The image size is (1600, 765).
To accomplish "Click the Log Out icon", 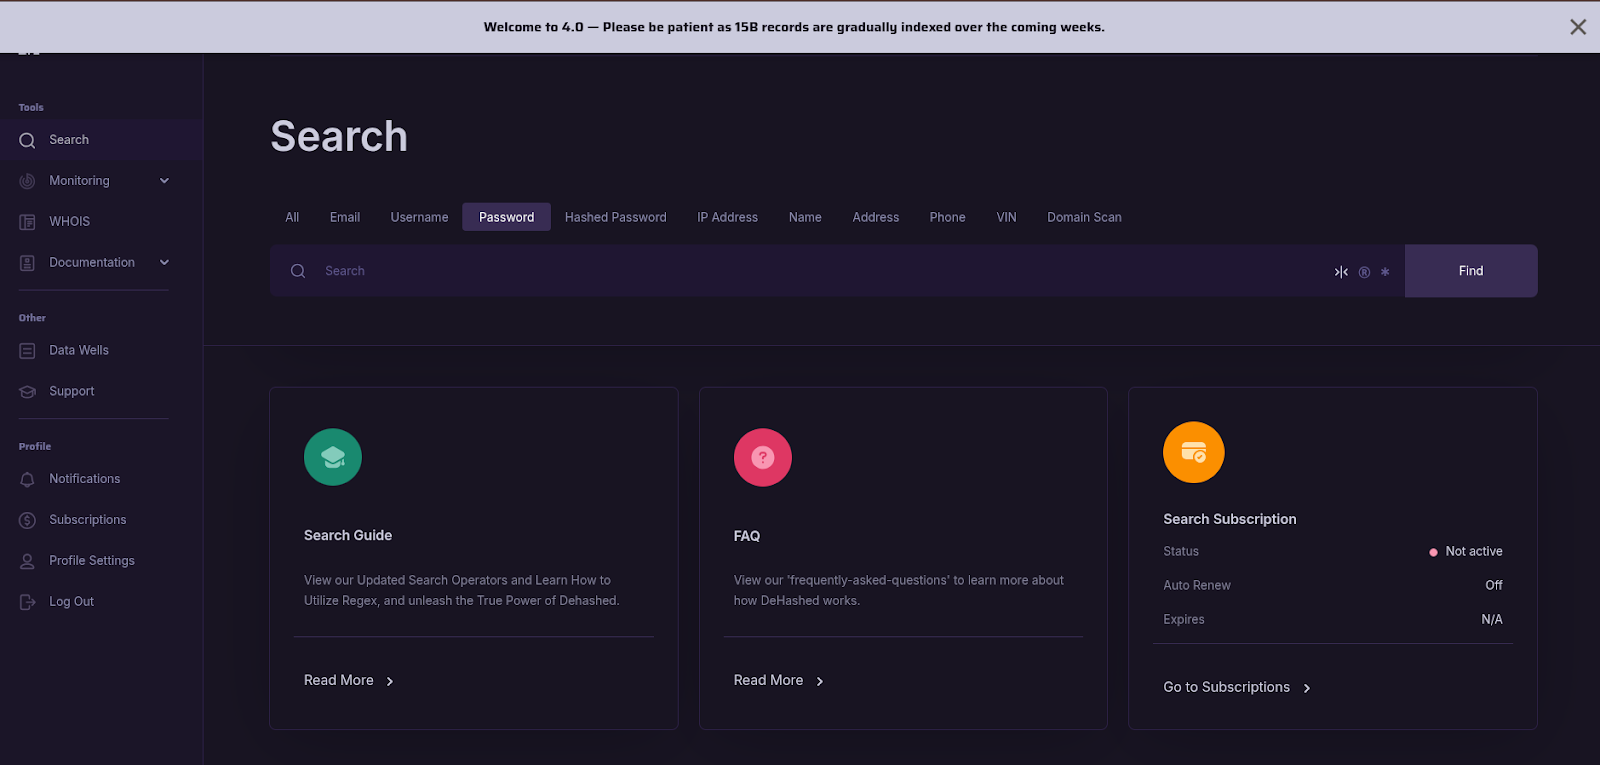I will 27,602.
